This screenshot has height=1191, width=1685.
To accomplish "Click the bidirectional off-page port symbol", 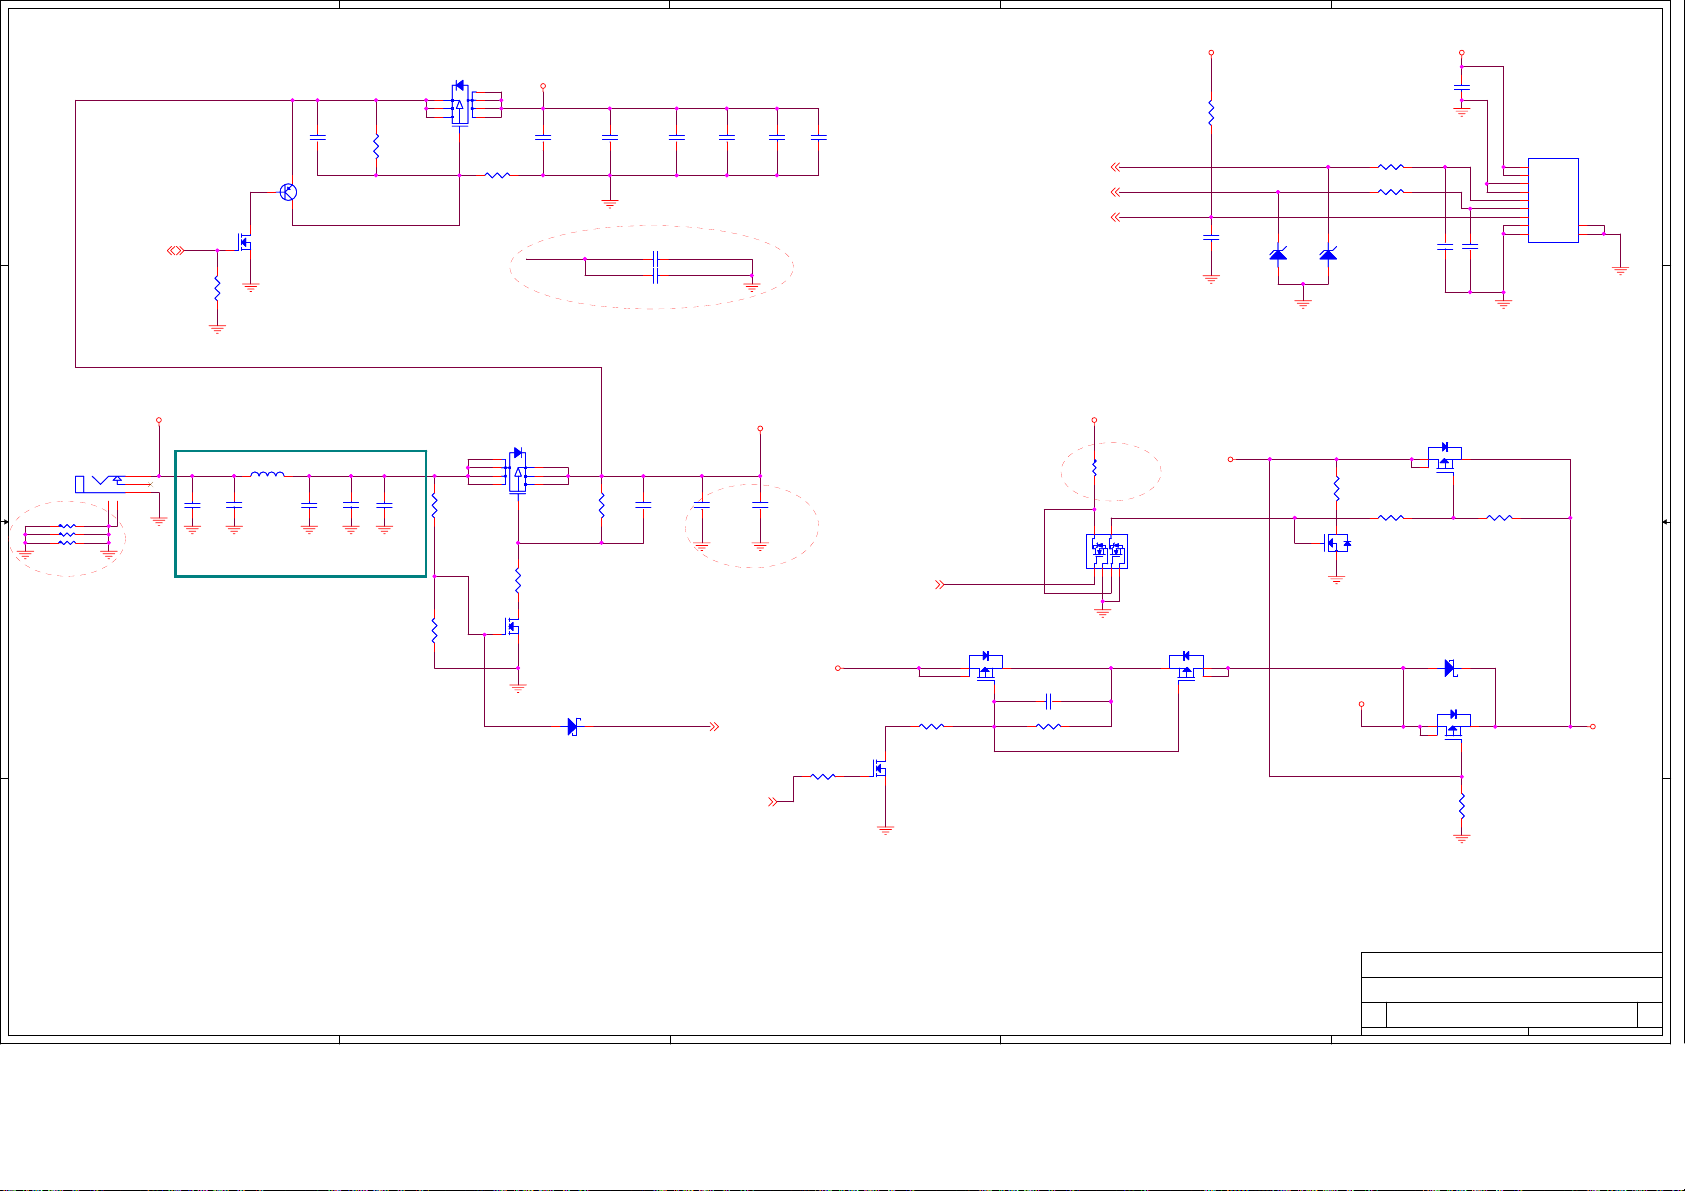I will pyautogui.click(x=175, y=250).
